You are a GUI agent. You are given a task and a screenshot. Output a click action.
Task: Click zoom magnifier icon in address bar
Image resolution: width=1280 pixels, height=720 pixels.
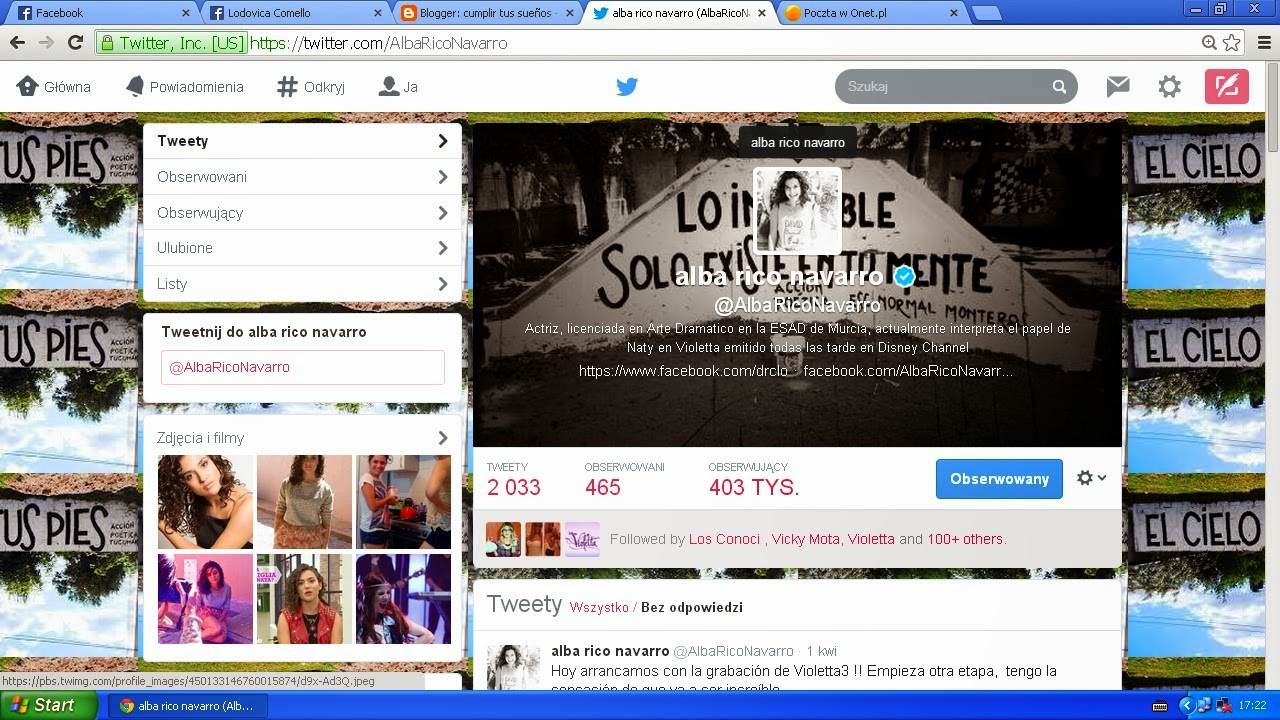pyautogui.click(x=1209, y=43)
